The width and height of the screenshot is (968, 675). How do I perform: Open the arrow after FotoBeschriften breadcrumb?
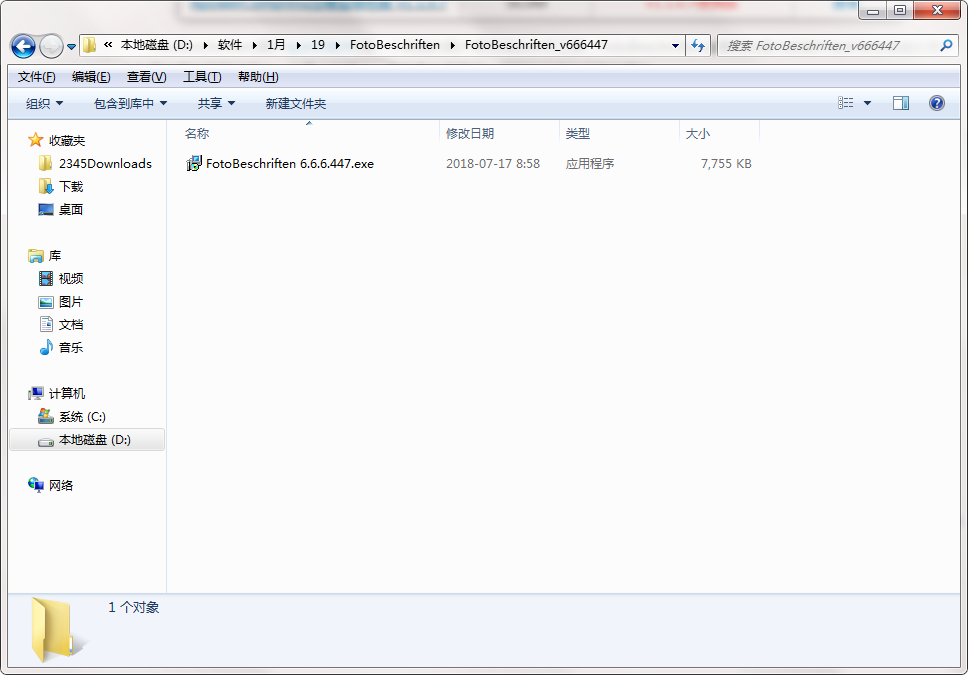tap(453, 45)
